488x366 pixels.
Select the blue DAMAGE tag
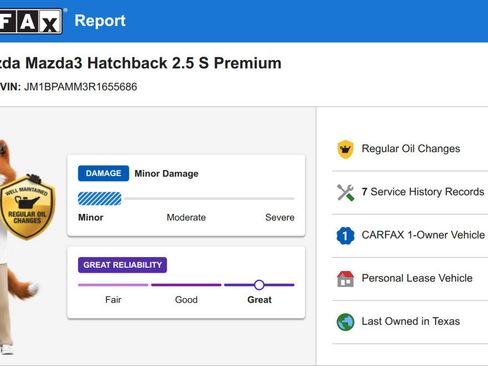pos(103,173)
